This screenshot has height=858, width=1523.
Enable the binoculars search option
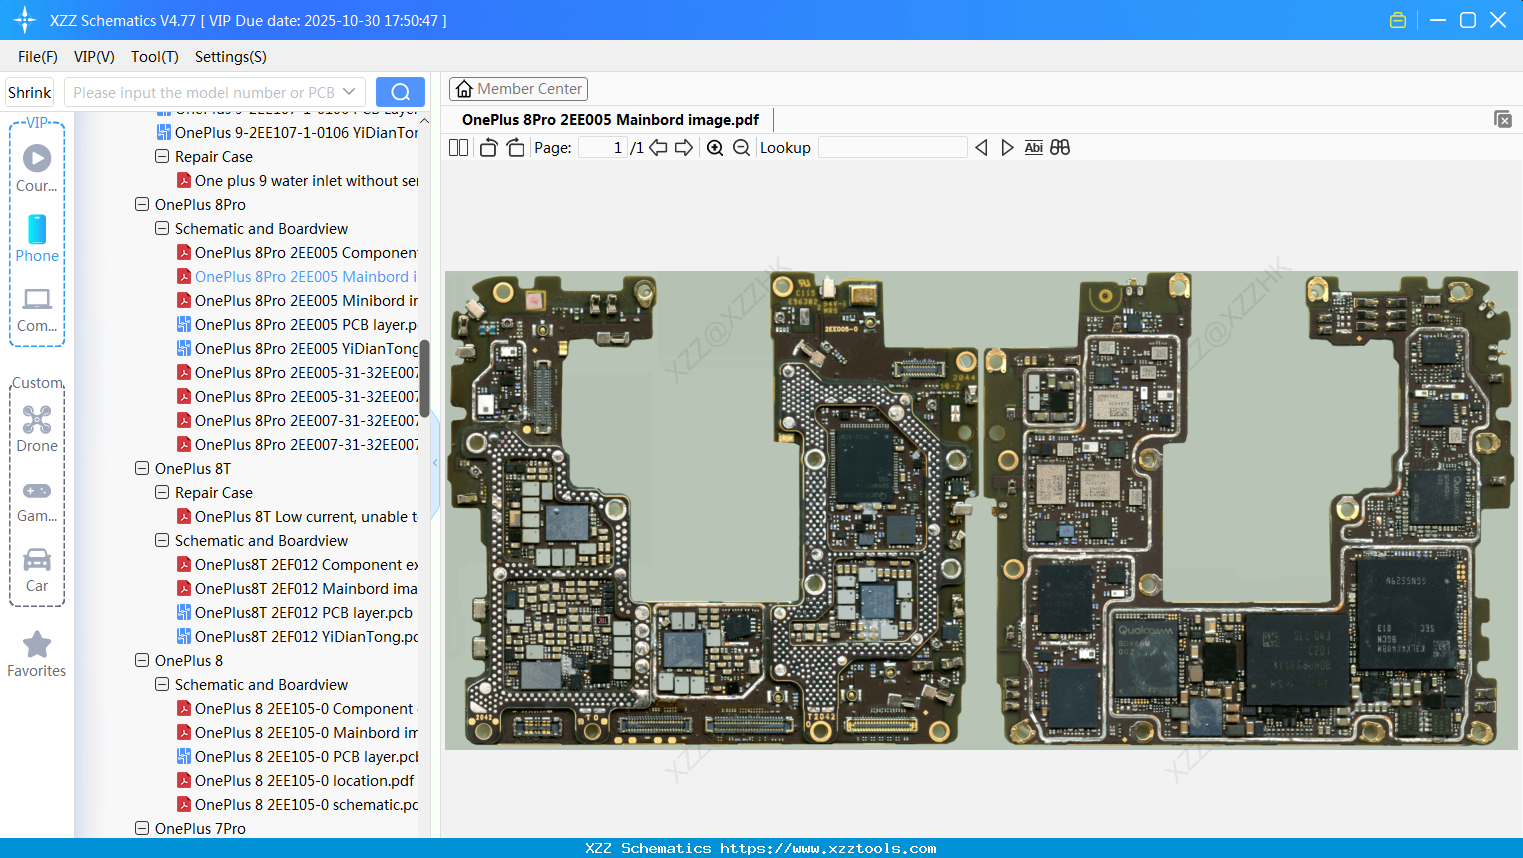coord(1059,147)
